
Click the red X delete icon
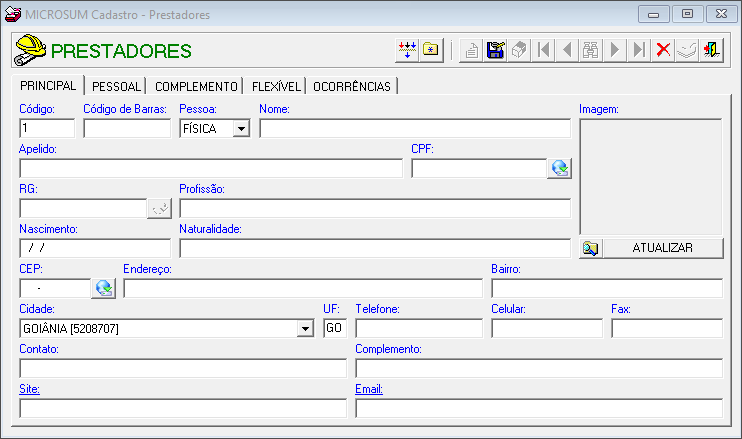(x=663, y=50)
